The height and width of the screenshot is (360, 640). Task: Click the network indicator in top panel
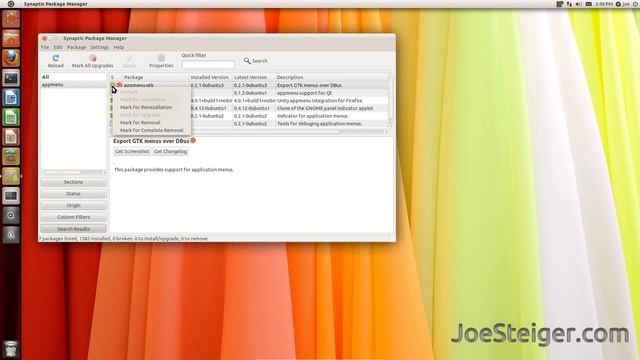click(x=569, y=4)
